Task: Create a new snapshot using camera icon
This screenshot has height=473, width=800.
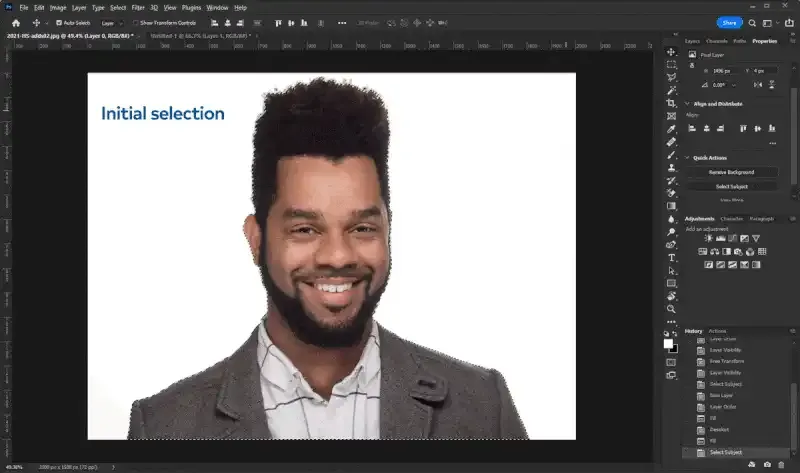Action: point(766,465)
